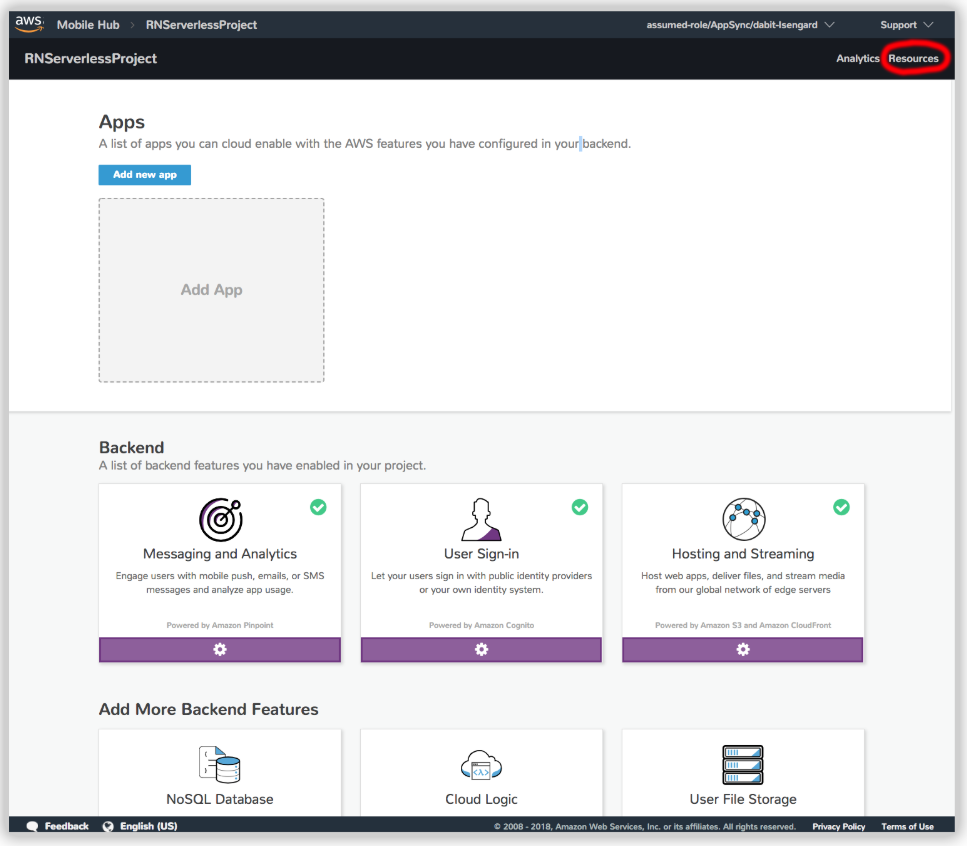The width and height of the screenshot is (967, 846).
Task: Click RNServerlessProject project title heading
Action: pos(91,59)
